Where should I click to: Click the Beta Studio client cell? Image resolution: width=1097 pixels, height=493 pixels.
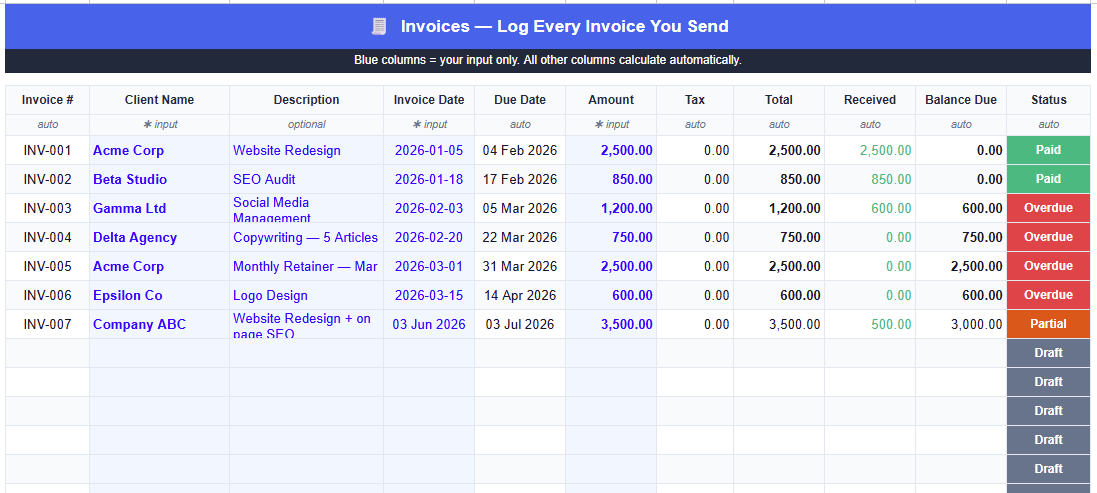(x=160, y=180)
